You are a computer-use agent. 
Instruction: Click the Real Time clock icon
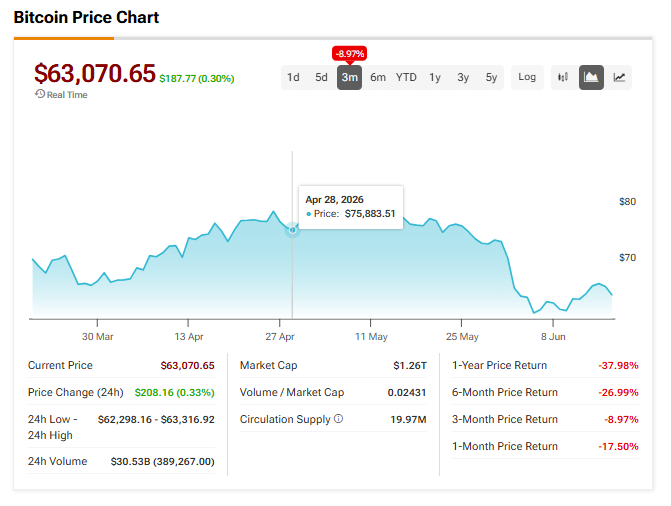[x=40, y=94]
